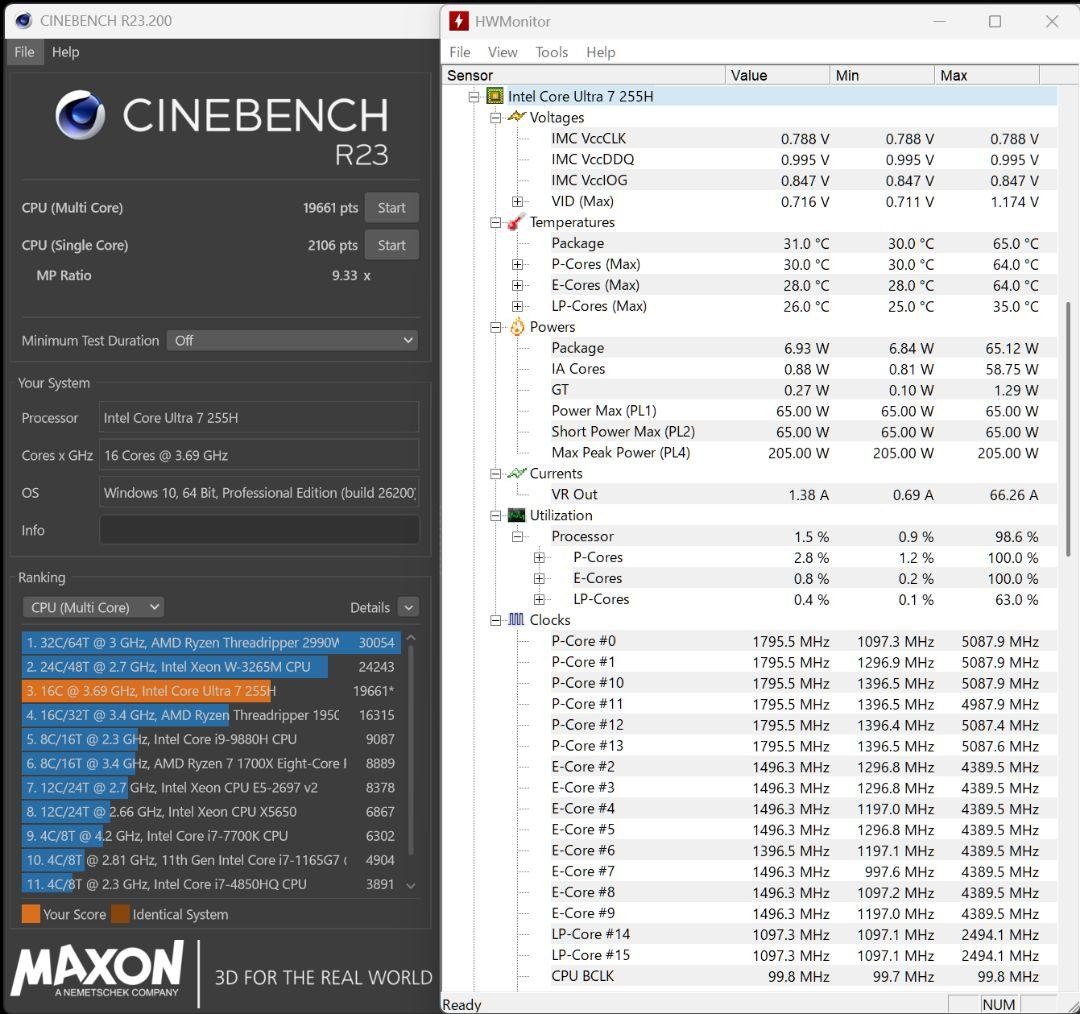Start the CPU (Single Core) test
The width and height of the screenshot is (1080, 1014).
[x=391, y=245]
